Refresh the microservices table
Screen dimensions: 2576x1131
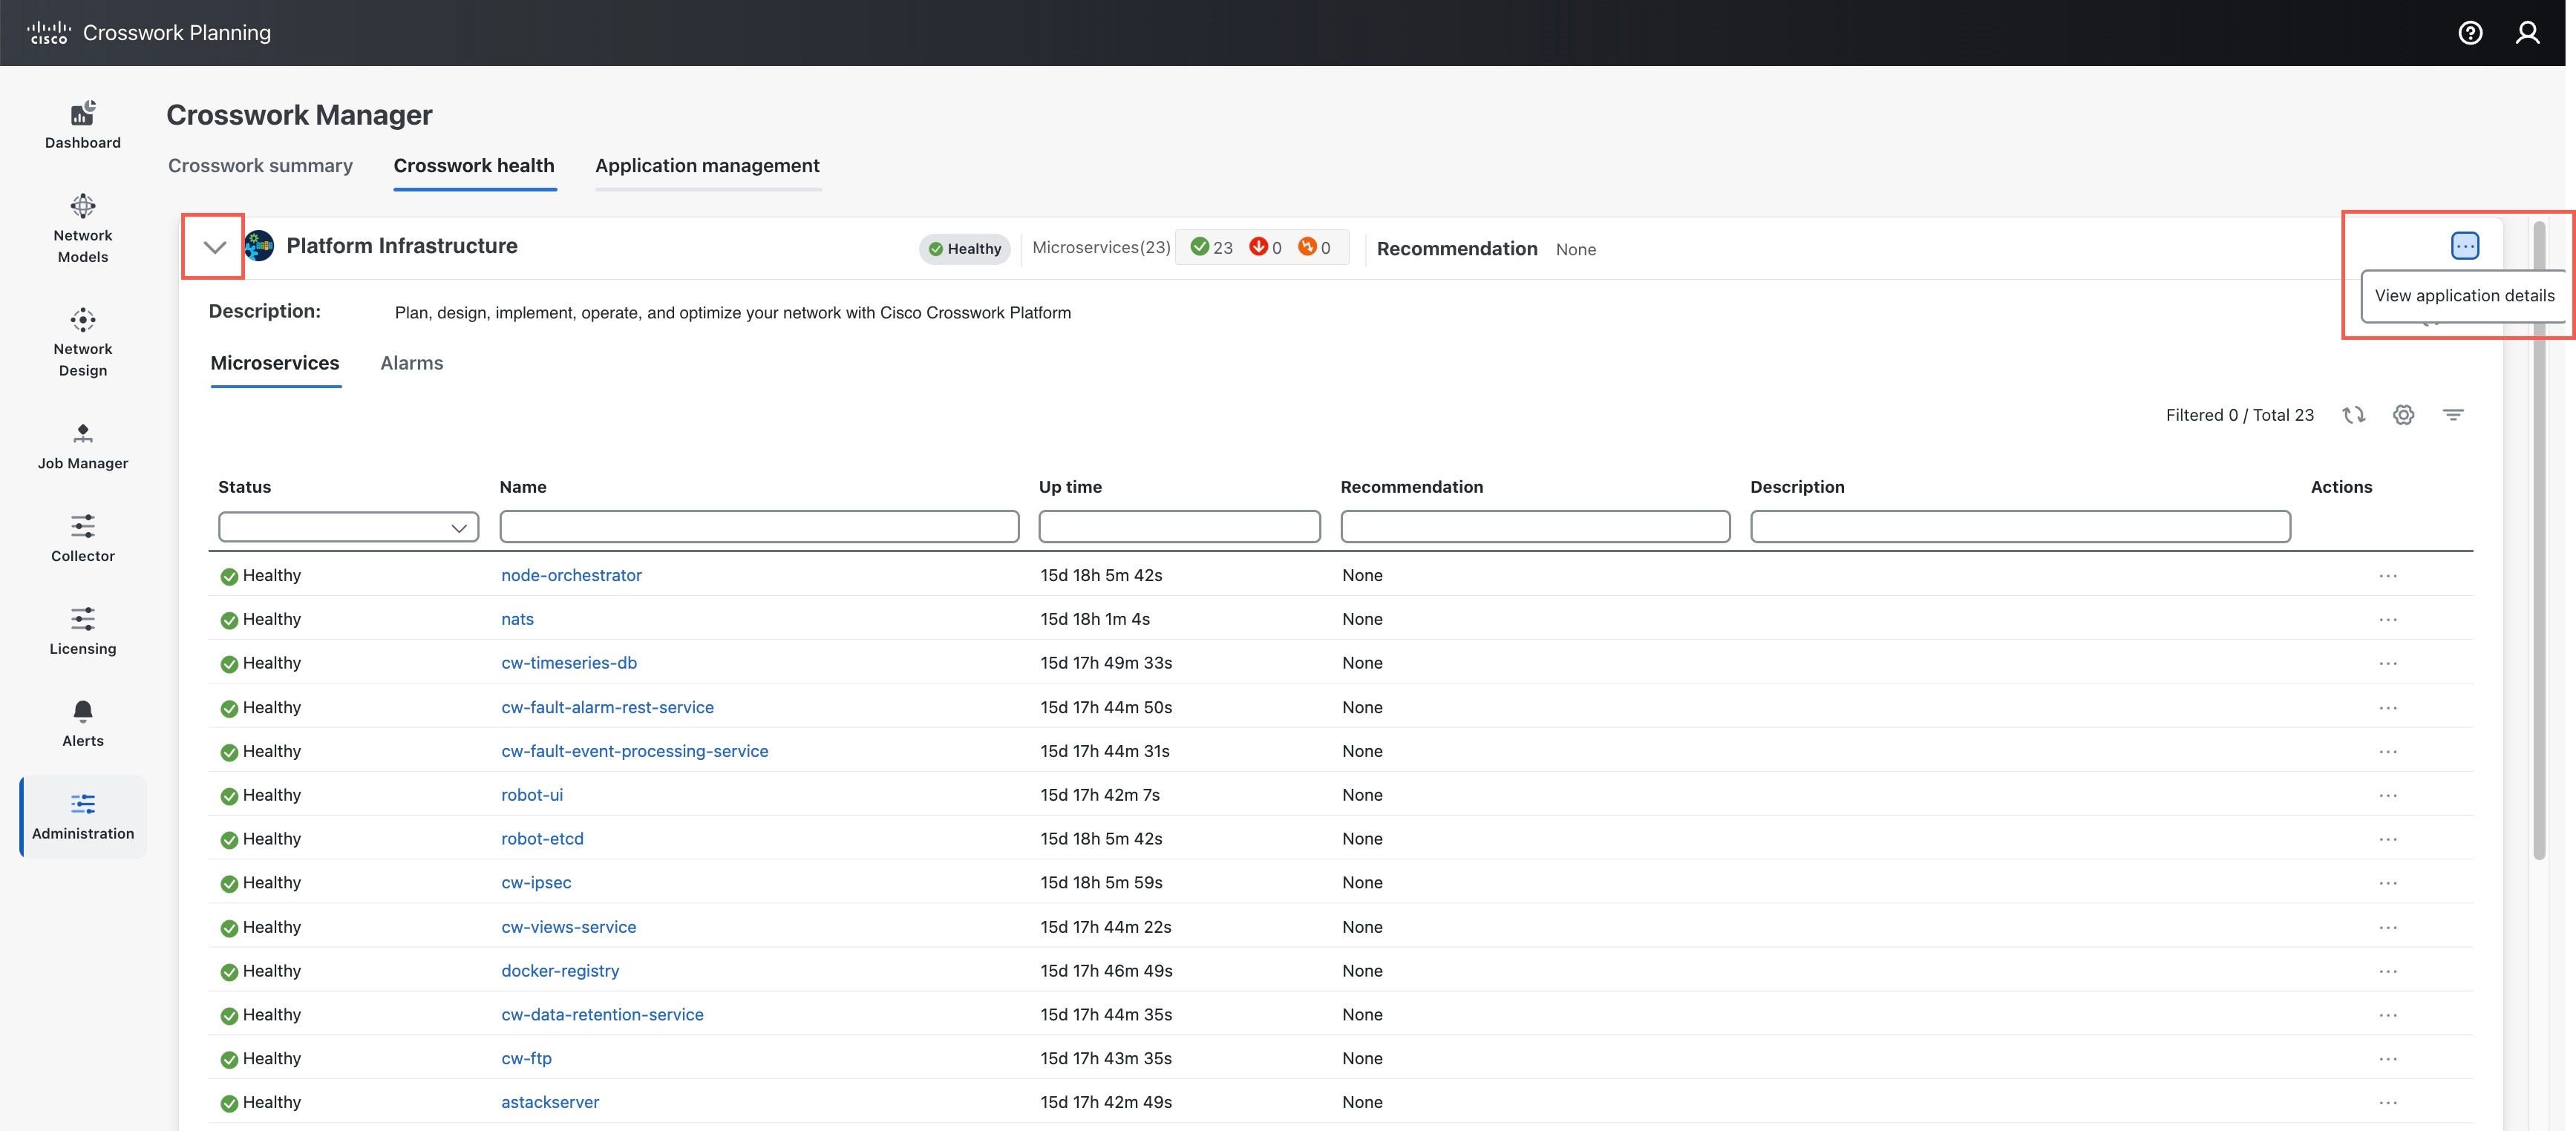(x=2353, y=415)
